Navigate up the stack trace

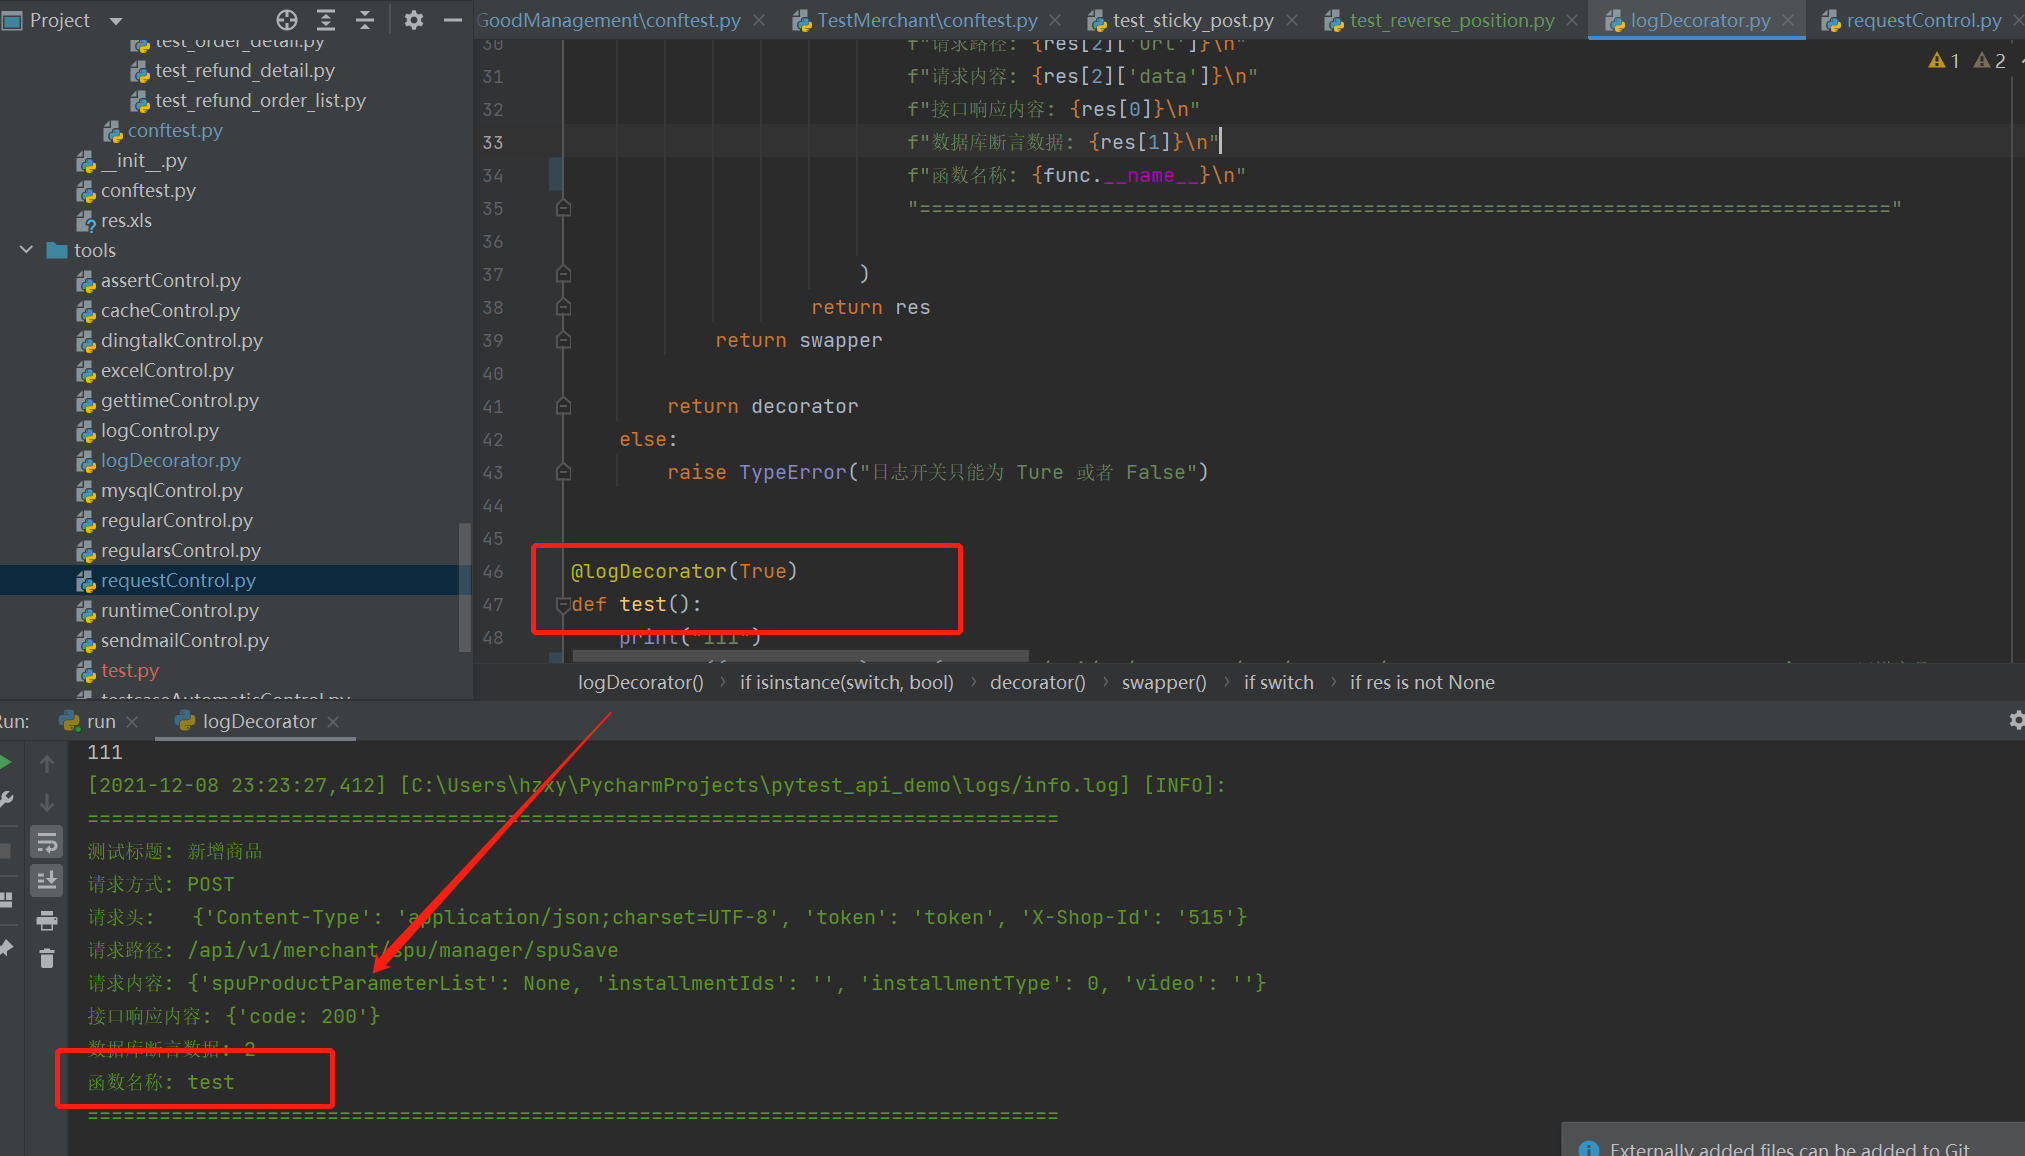[x=47, y=764]
